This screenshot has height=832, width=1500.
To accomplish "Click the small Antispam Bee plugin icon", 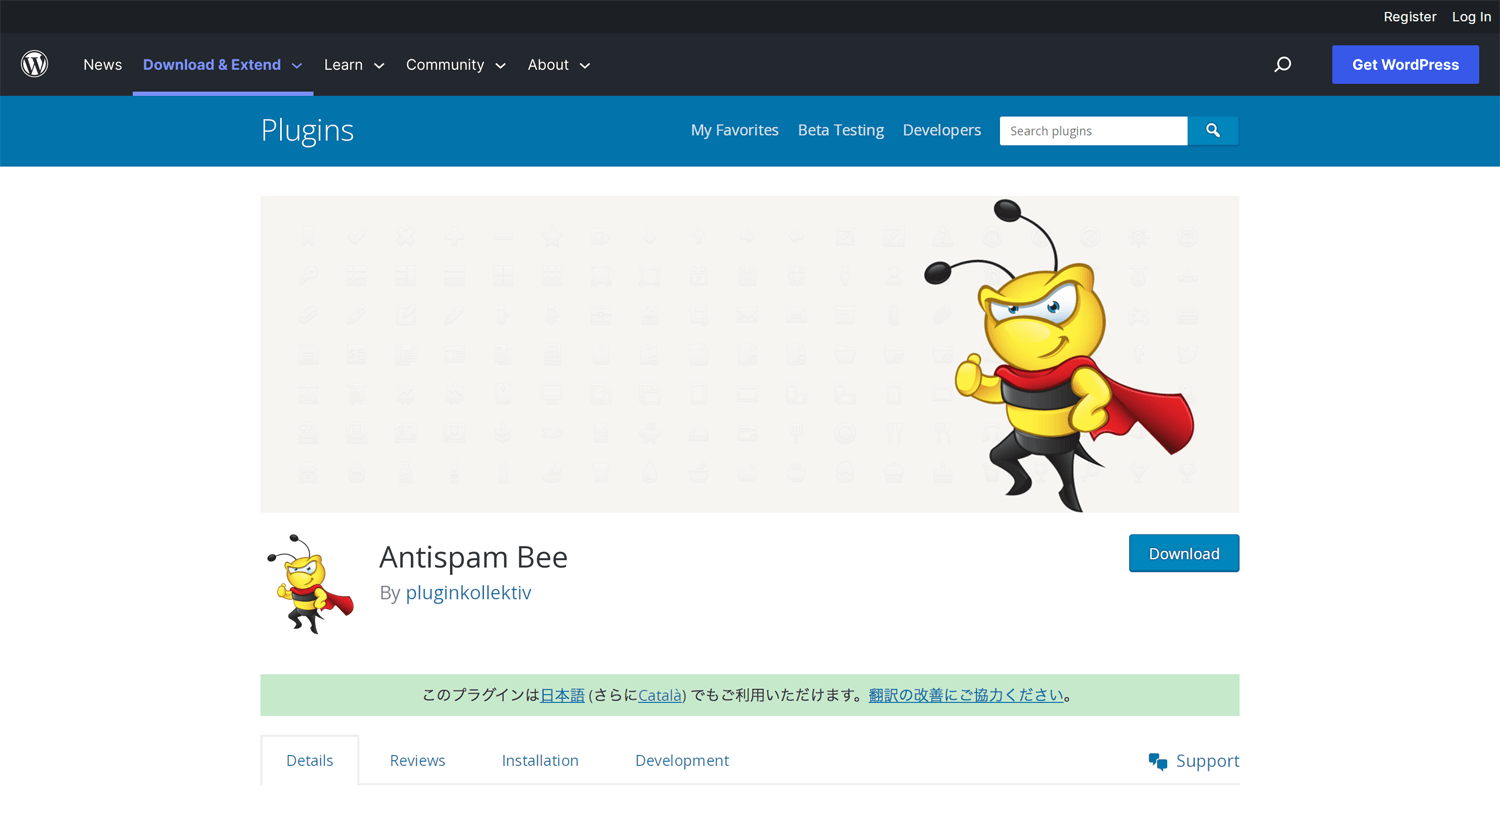I will (x=310, y=584).
